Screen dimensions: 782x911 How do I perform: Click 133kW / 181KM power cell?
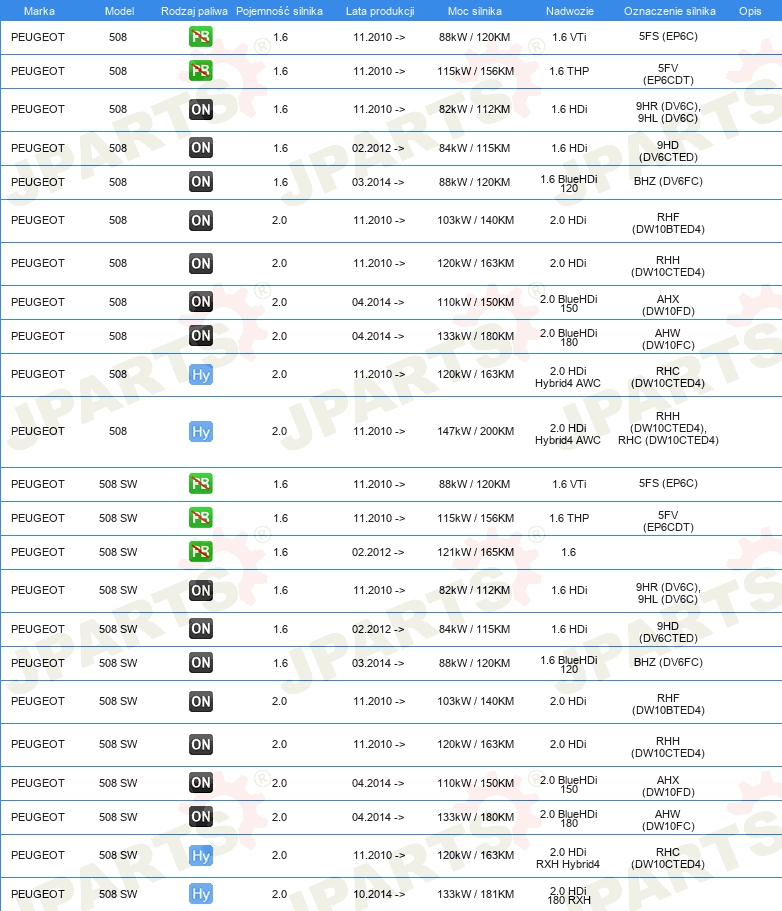(475, 894)
